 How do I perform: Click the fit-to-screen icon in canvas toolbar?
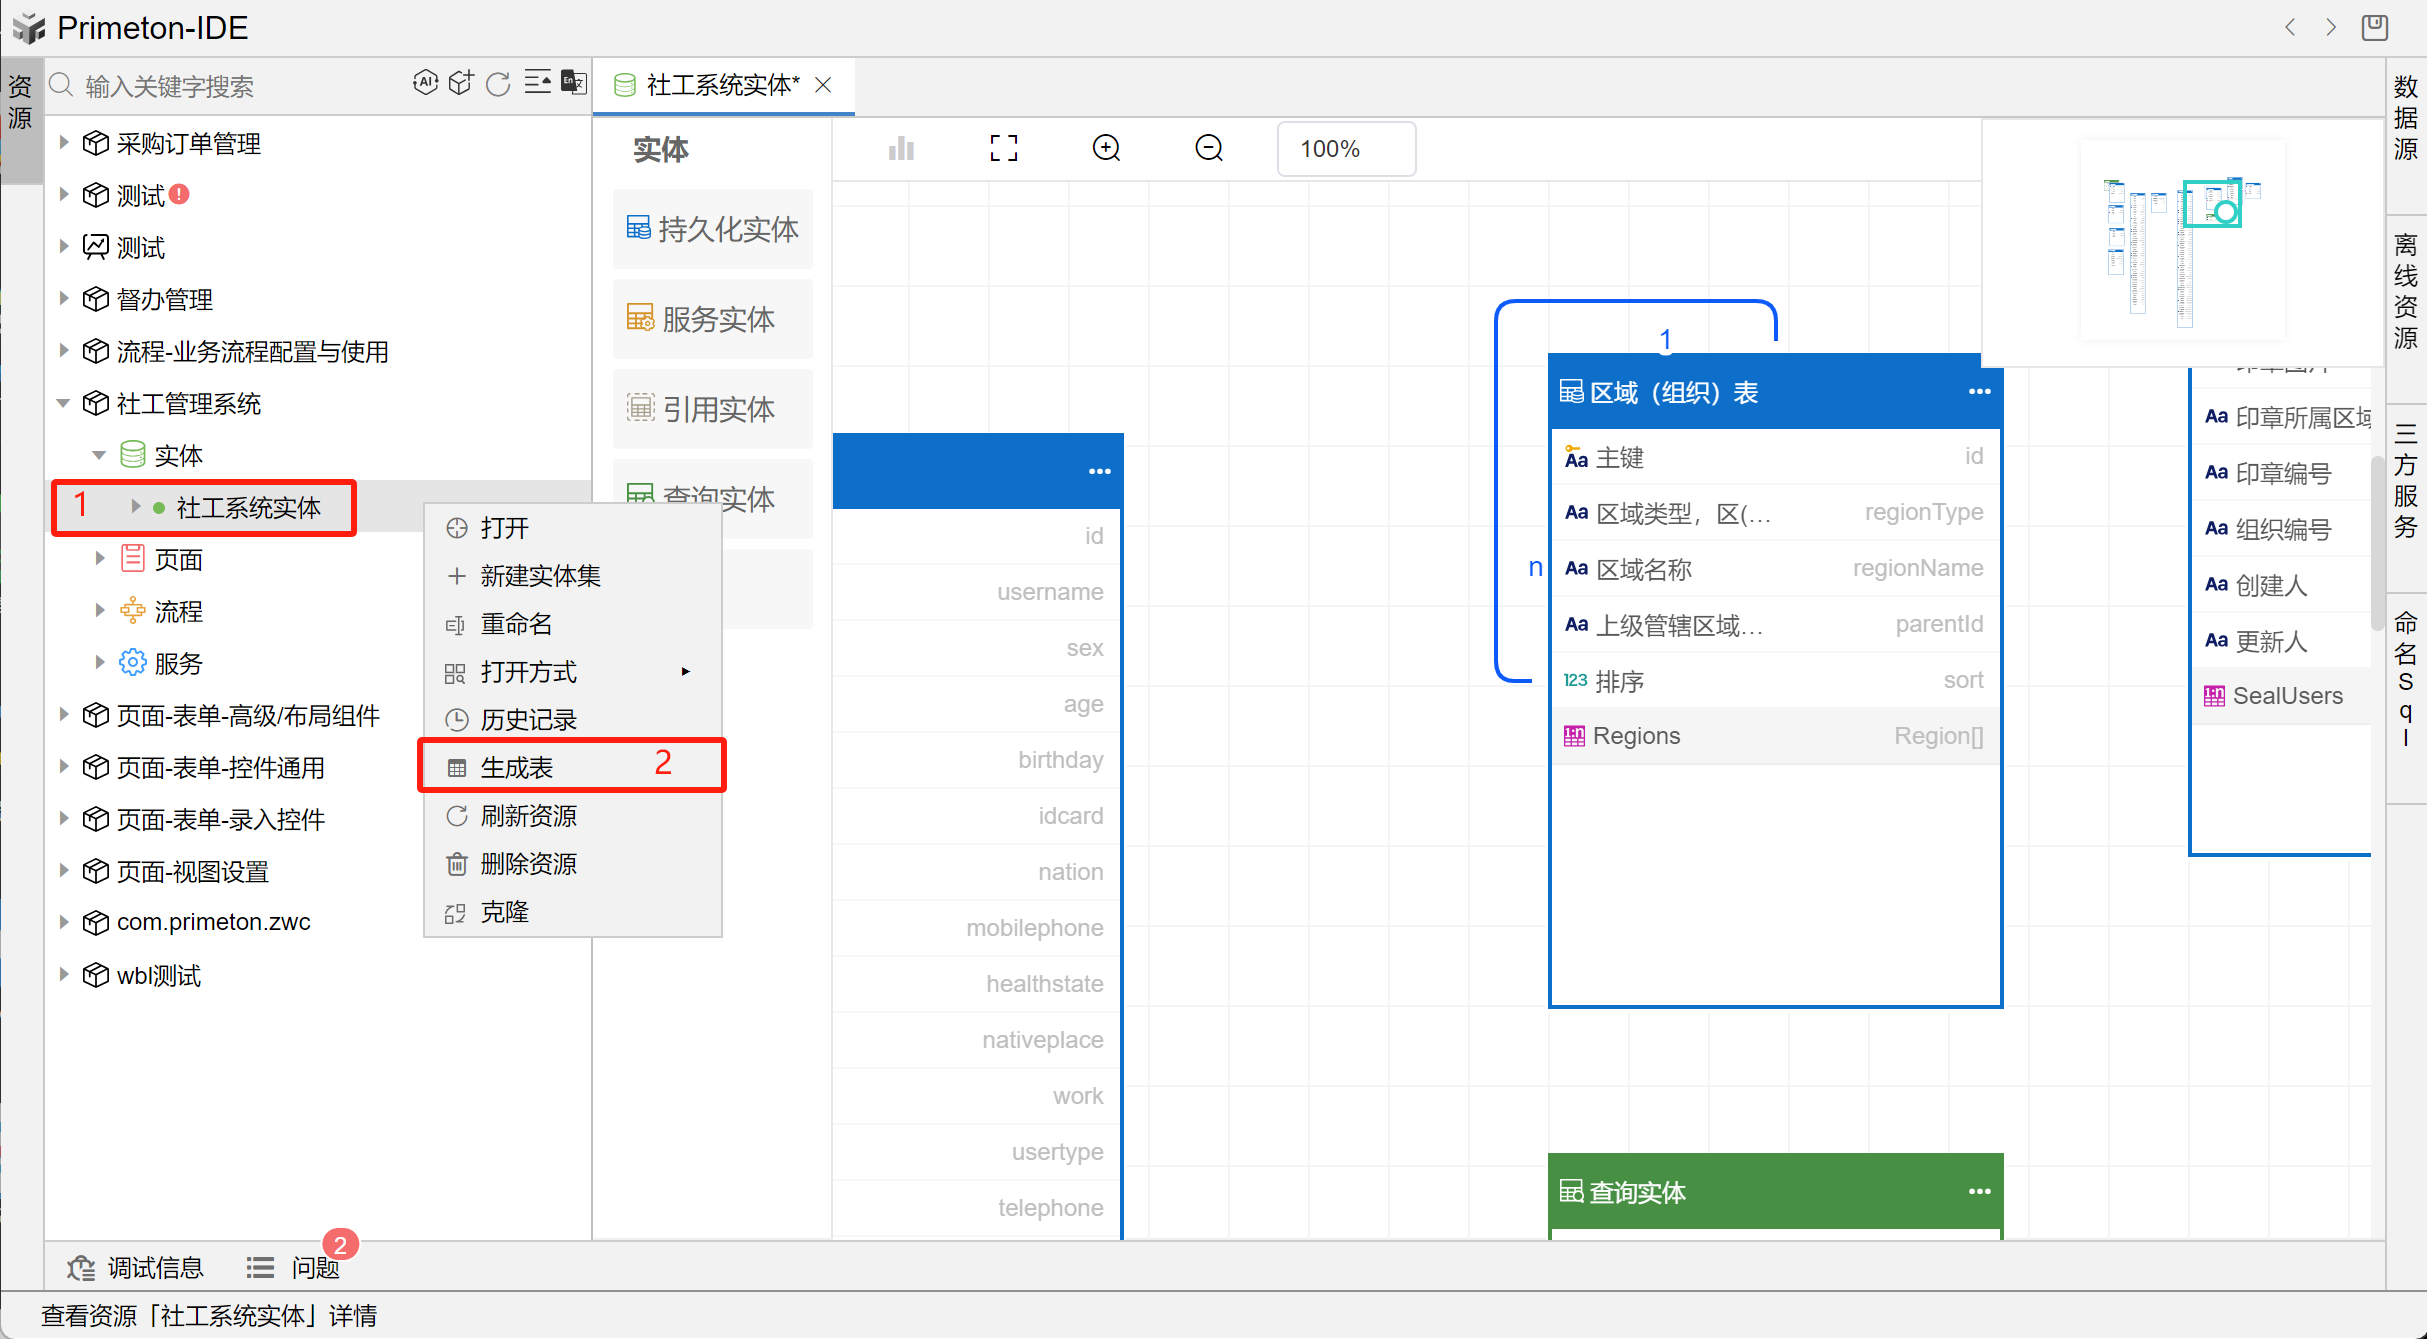1003,149
